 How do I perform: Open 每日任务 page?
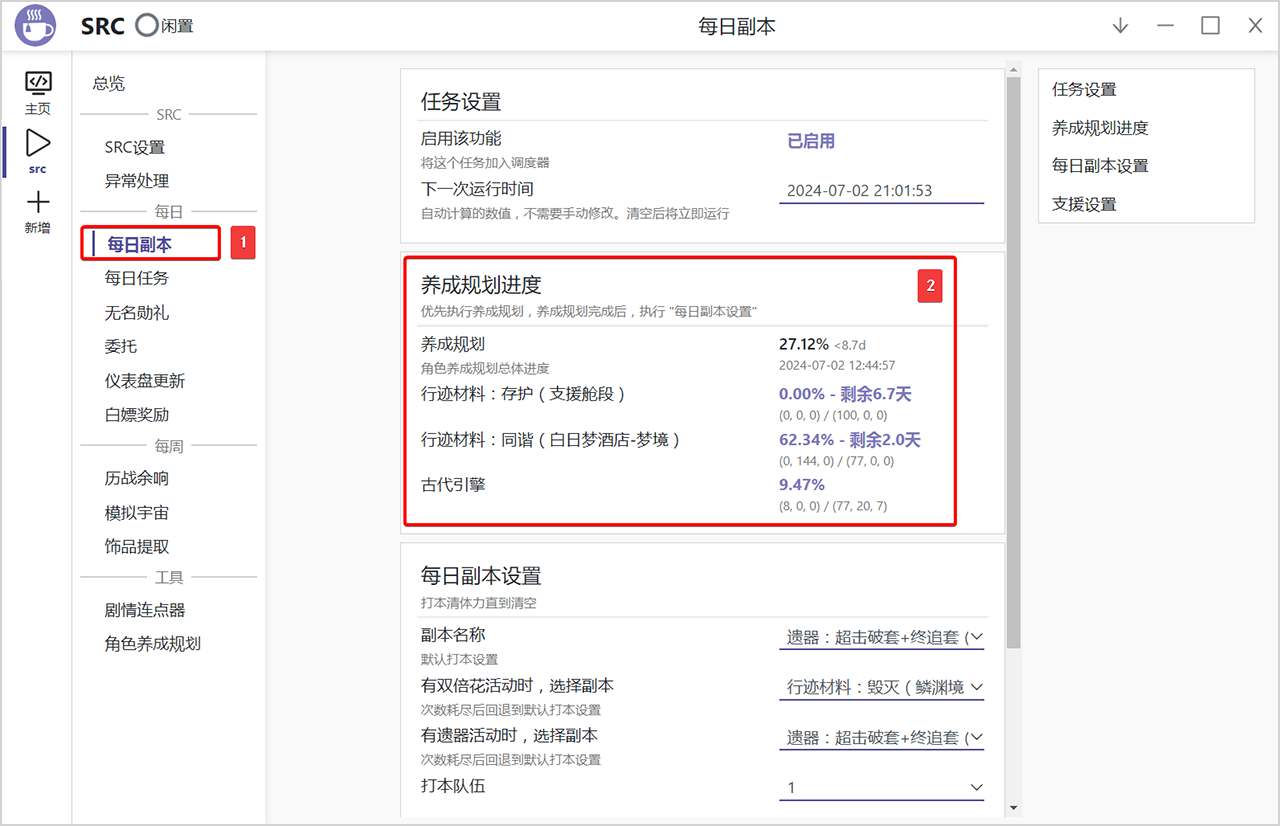(x=137, y=278)
